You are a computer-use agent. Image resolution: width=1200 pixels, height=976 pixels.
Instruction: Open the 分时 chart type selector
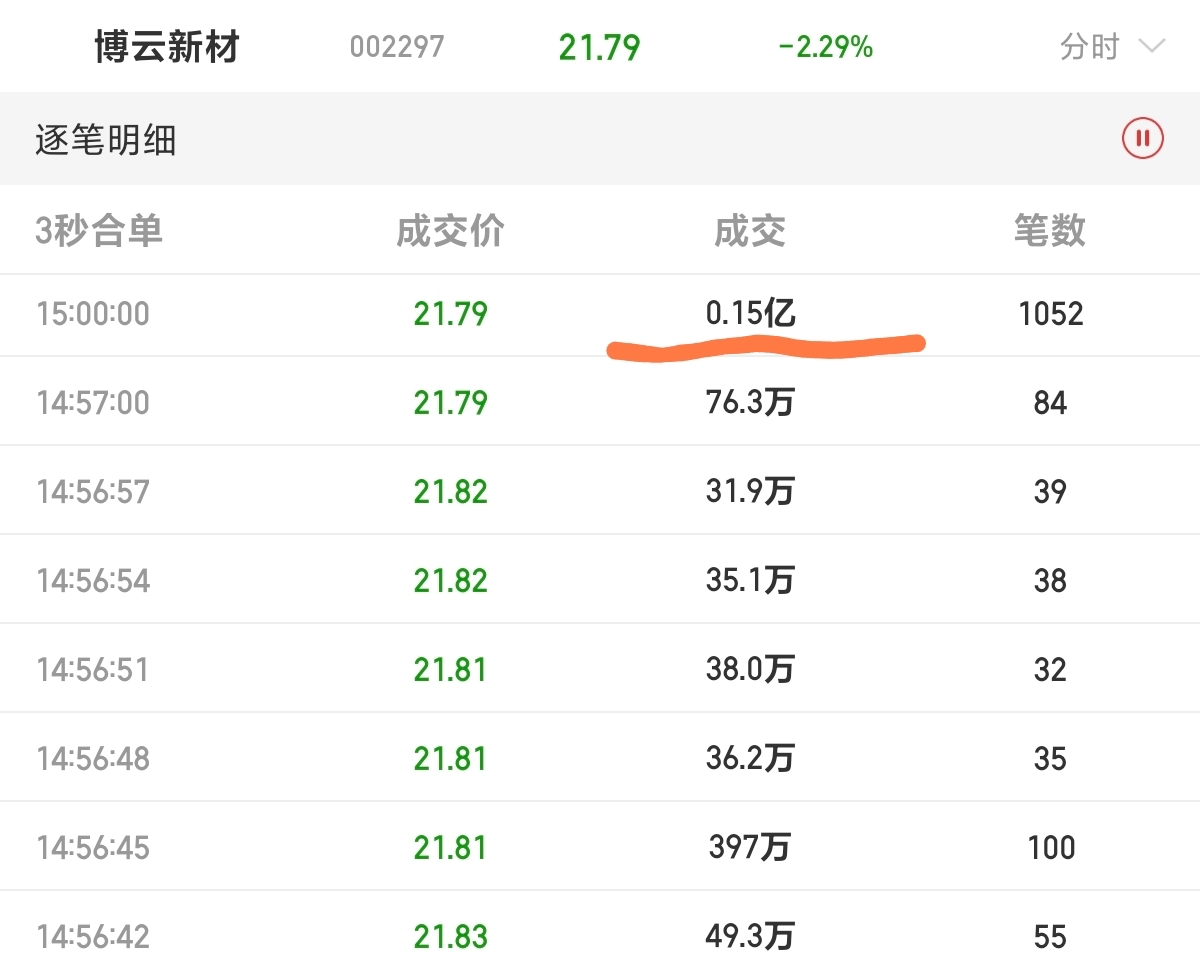click(x=1112, y=47)
